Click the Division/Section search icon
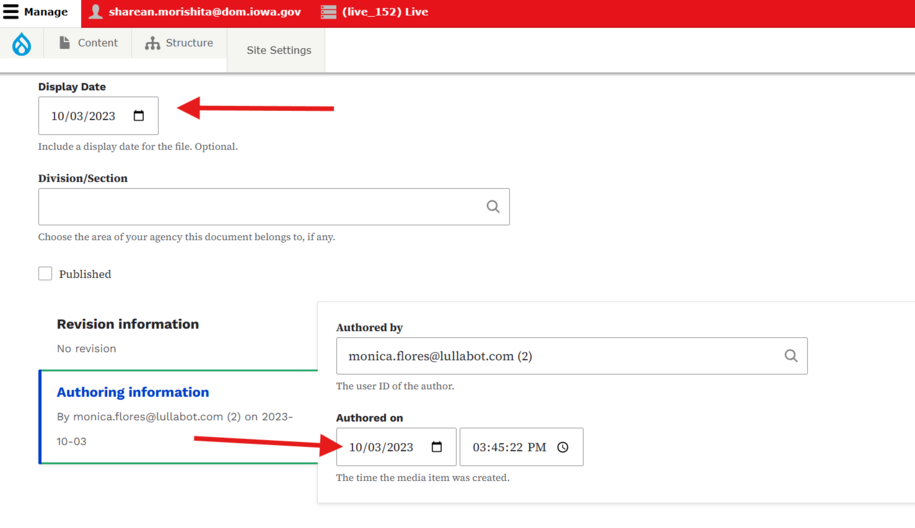 [493, 207]
